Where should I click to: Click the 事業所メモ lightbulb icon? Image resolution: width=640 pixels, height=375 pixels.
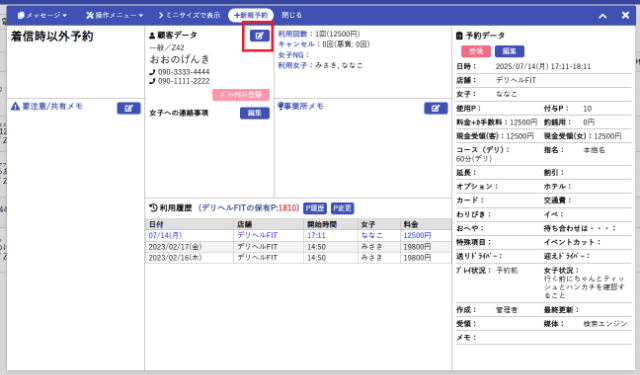click(x=280, y=107)
